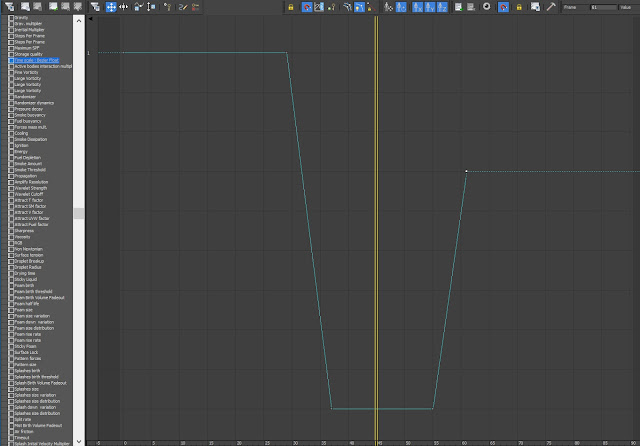This screenshot has width=640, height=446.
Task: Select the Storage quality track
Action: click(x=28, y=54)
